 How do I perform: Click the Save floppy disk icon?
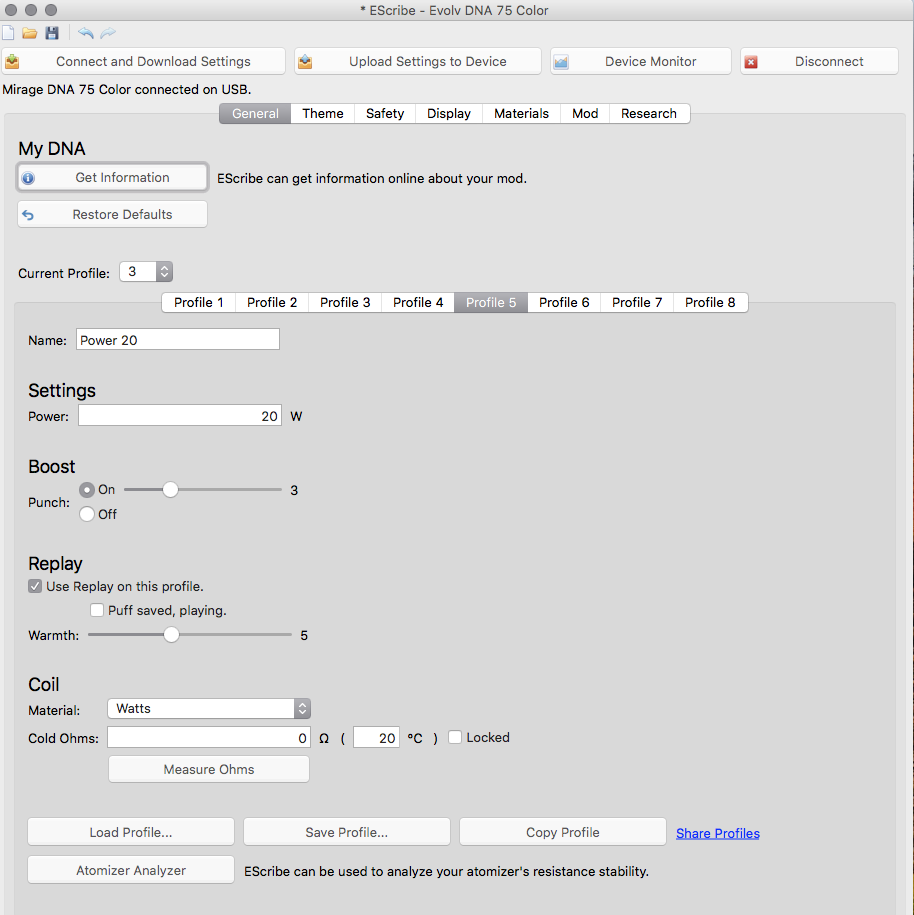[52, 33]
